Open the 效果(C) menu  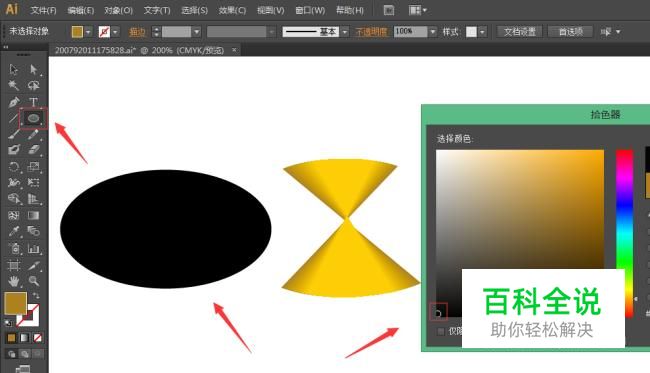tap(232, 10)
